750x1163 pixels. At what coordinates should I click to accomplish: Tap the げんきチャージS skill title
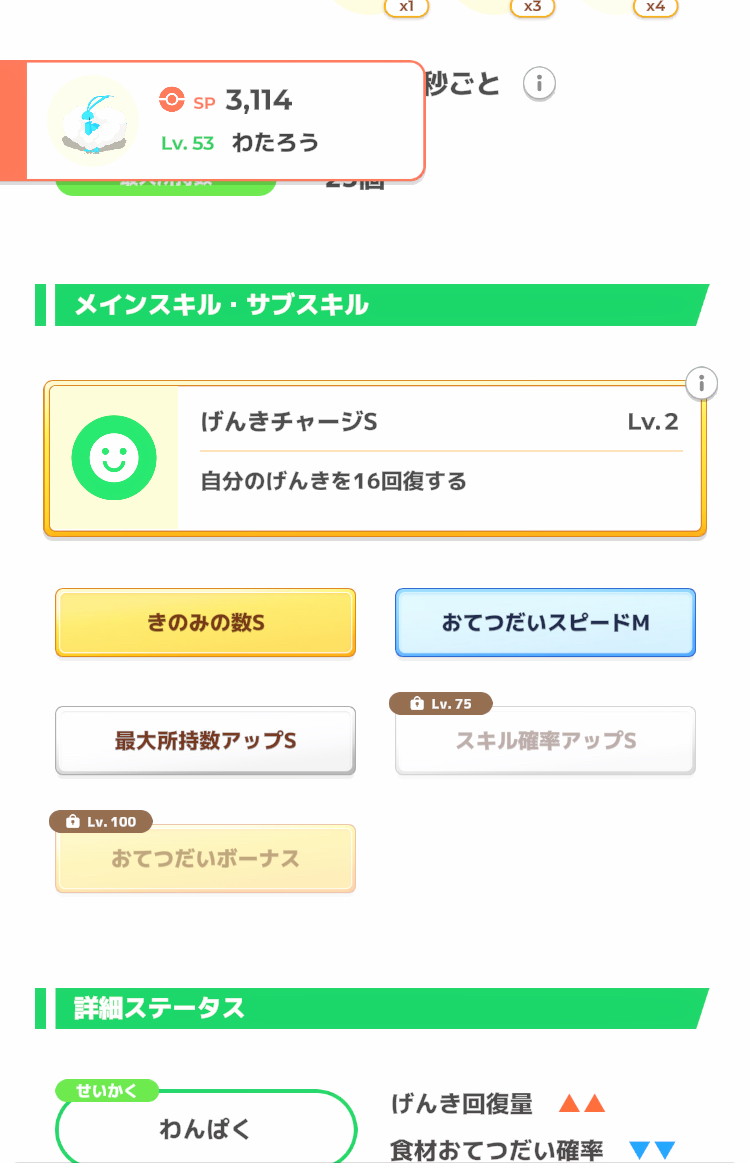point(289,422)
